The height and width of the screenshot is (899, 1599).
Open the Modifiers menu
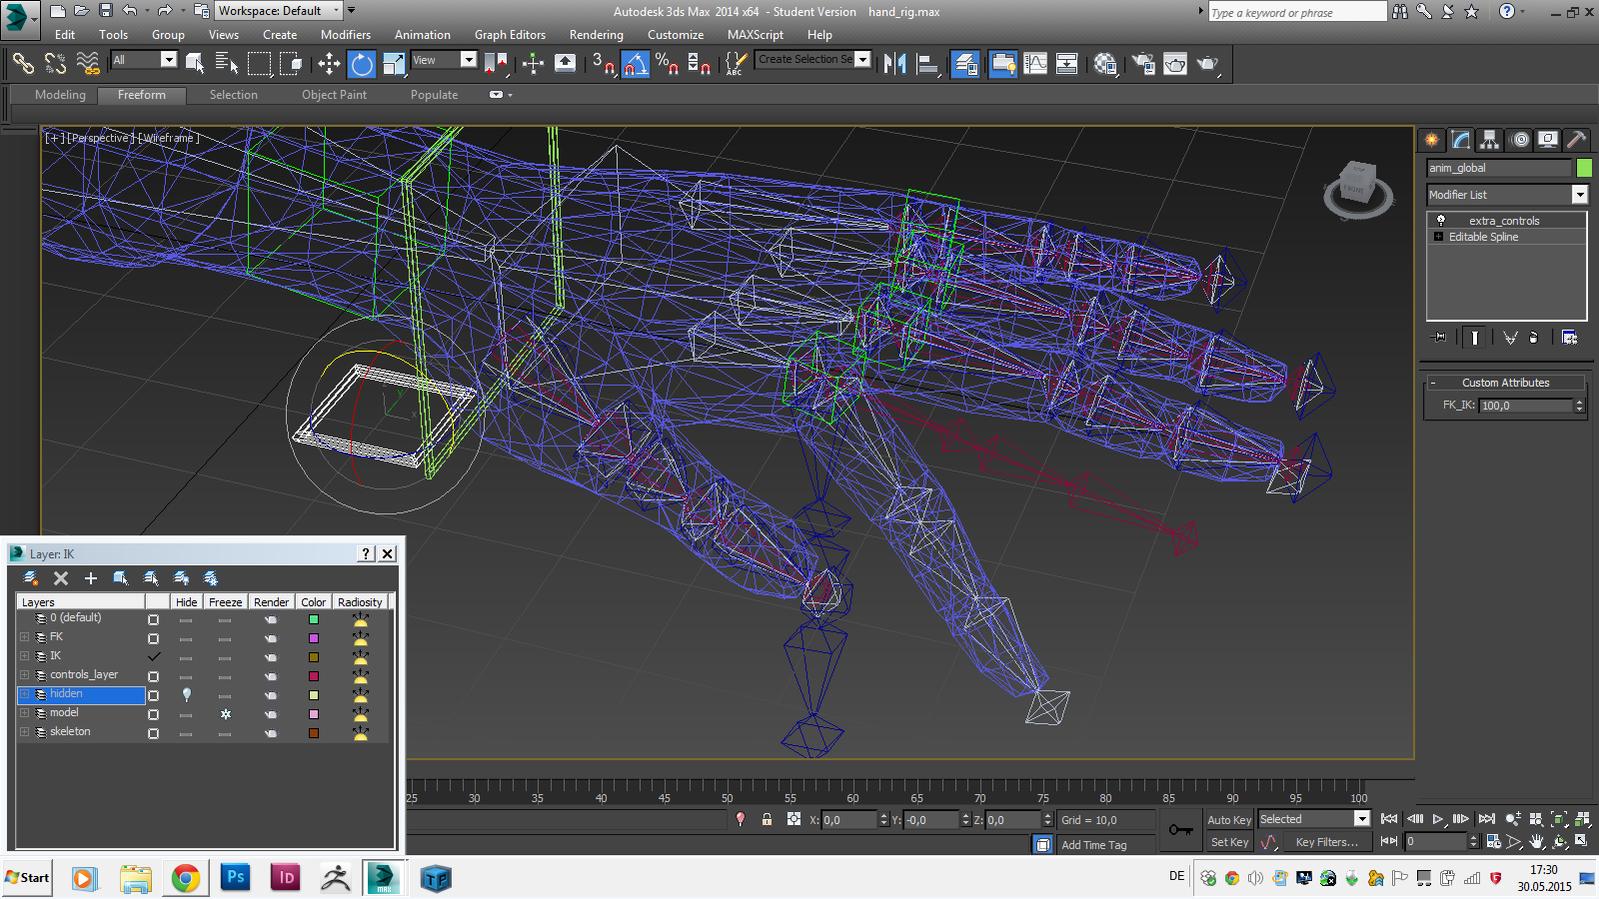pyautogui.click(x=345, y=34)
